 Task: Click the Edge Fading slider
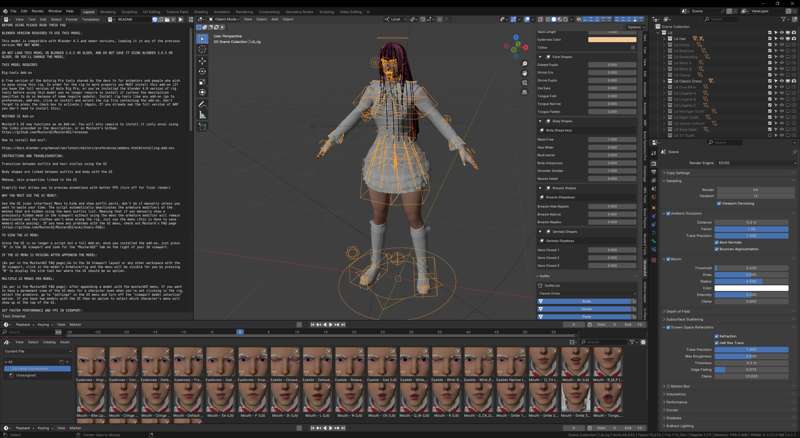coord(751,370)
